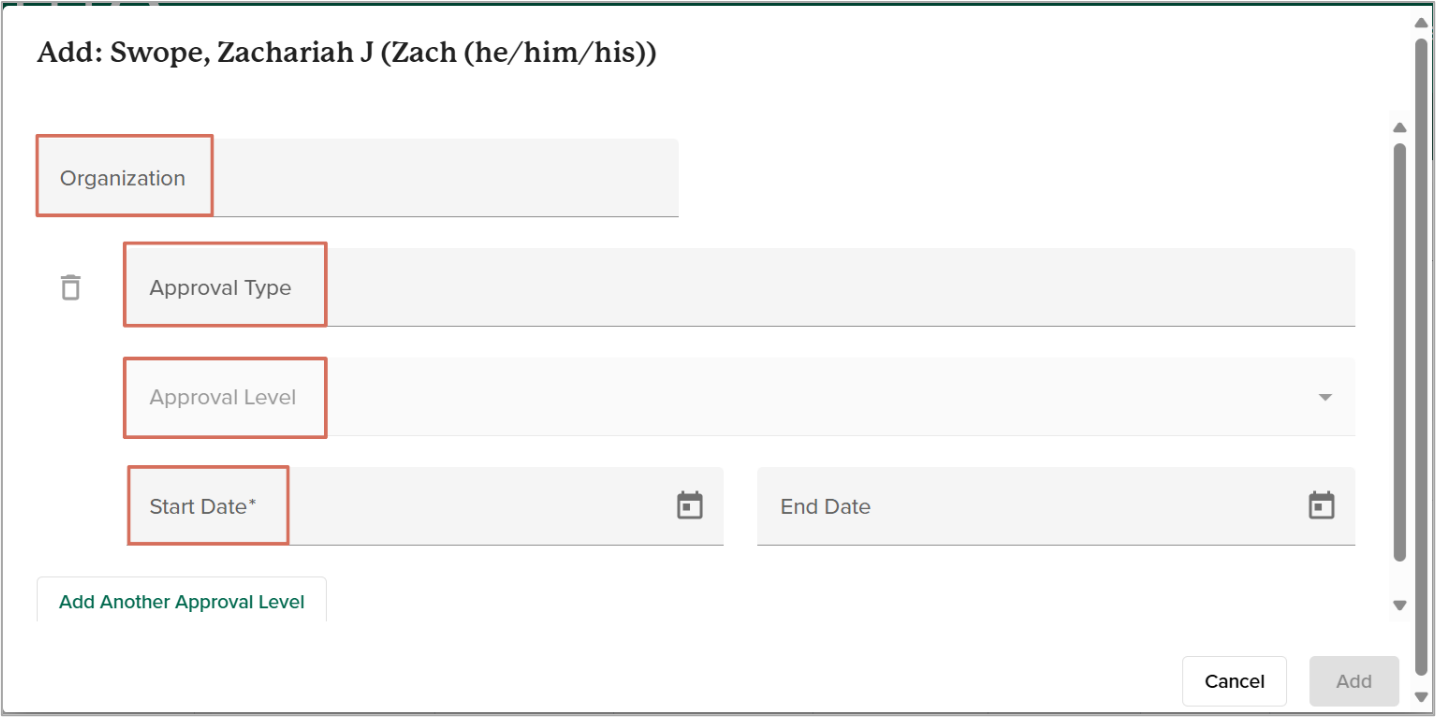Image resolution: width=1436 pixels, height=717 pixels.
Task: Click the form panel's scroll up arrow
Action: [x=1400, y=127]
